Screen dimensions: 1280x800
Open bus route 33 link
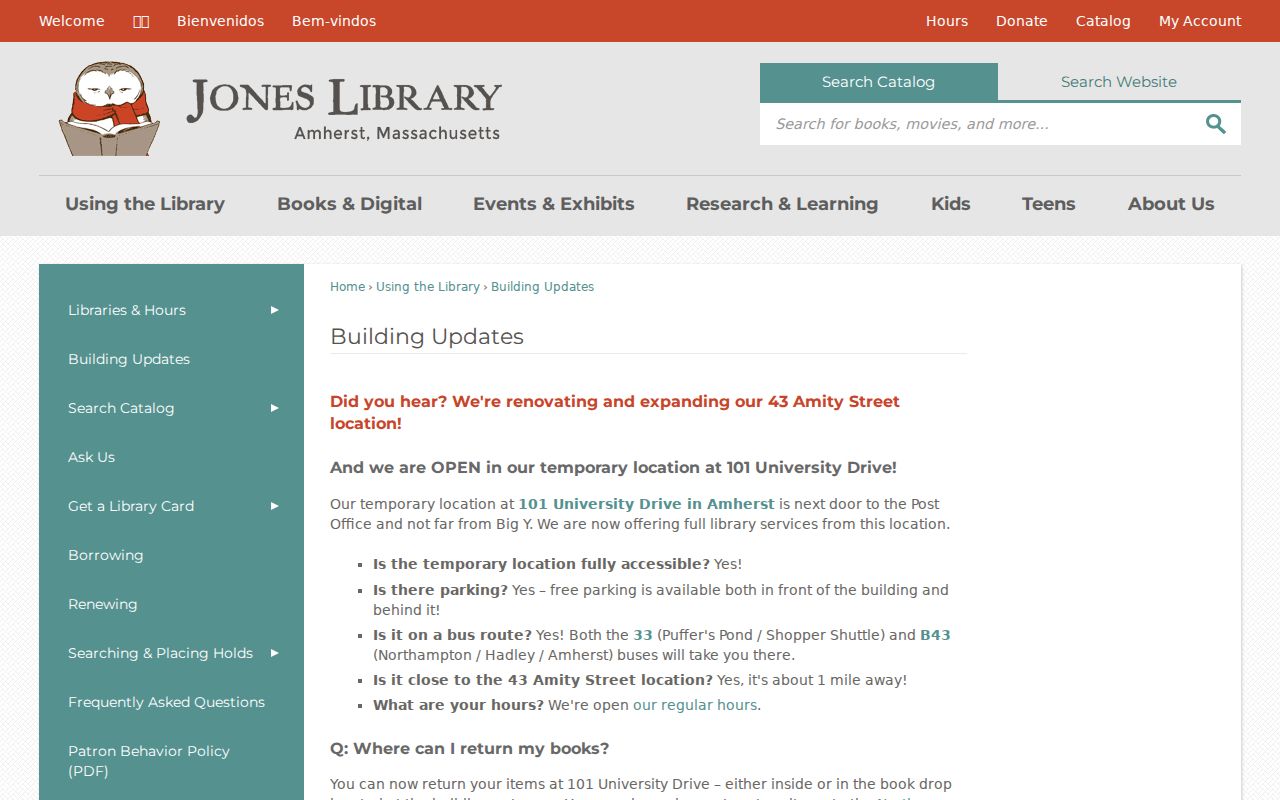click(x=643, y=635)
